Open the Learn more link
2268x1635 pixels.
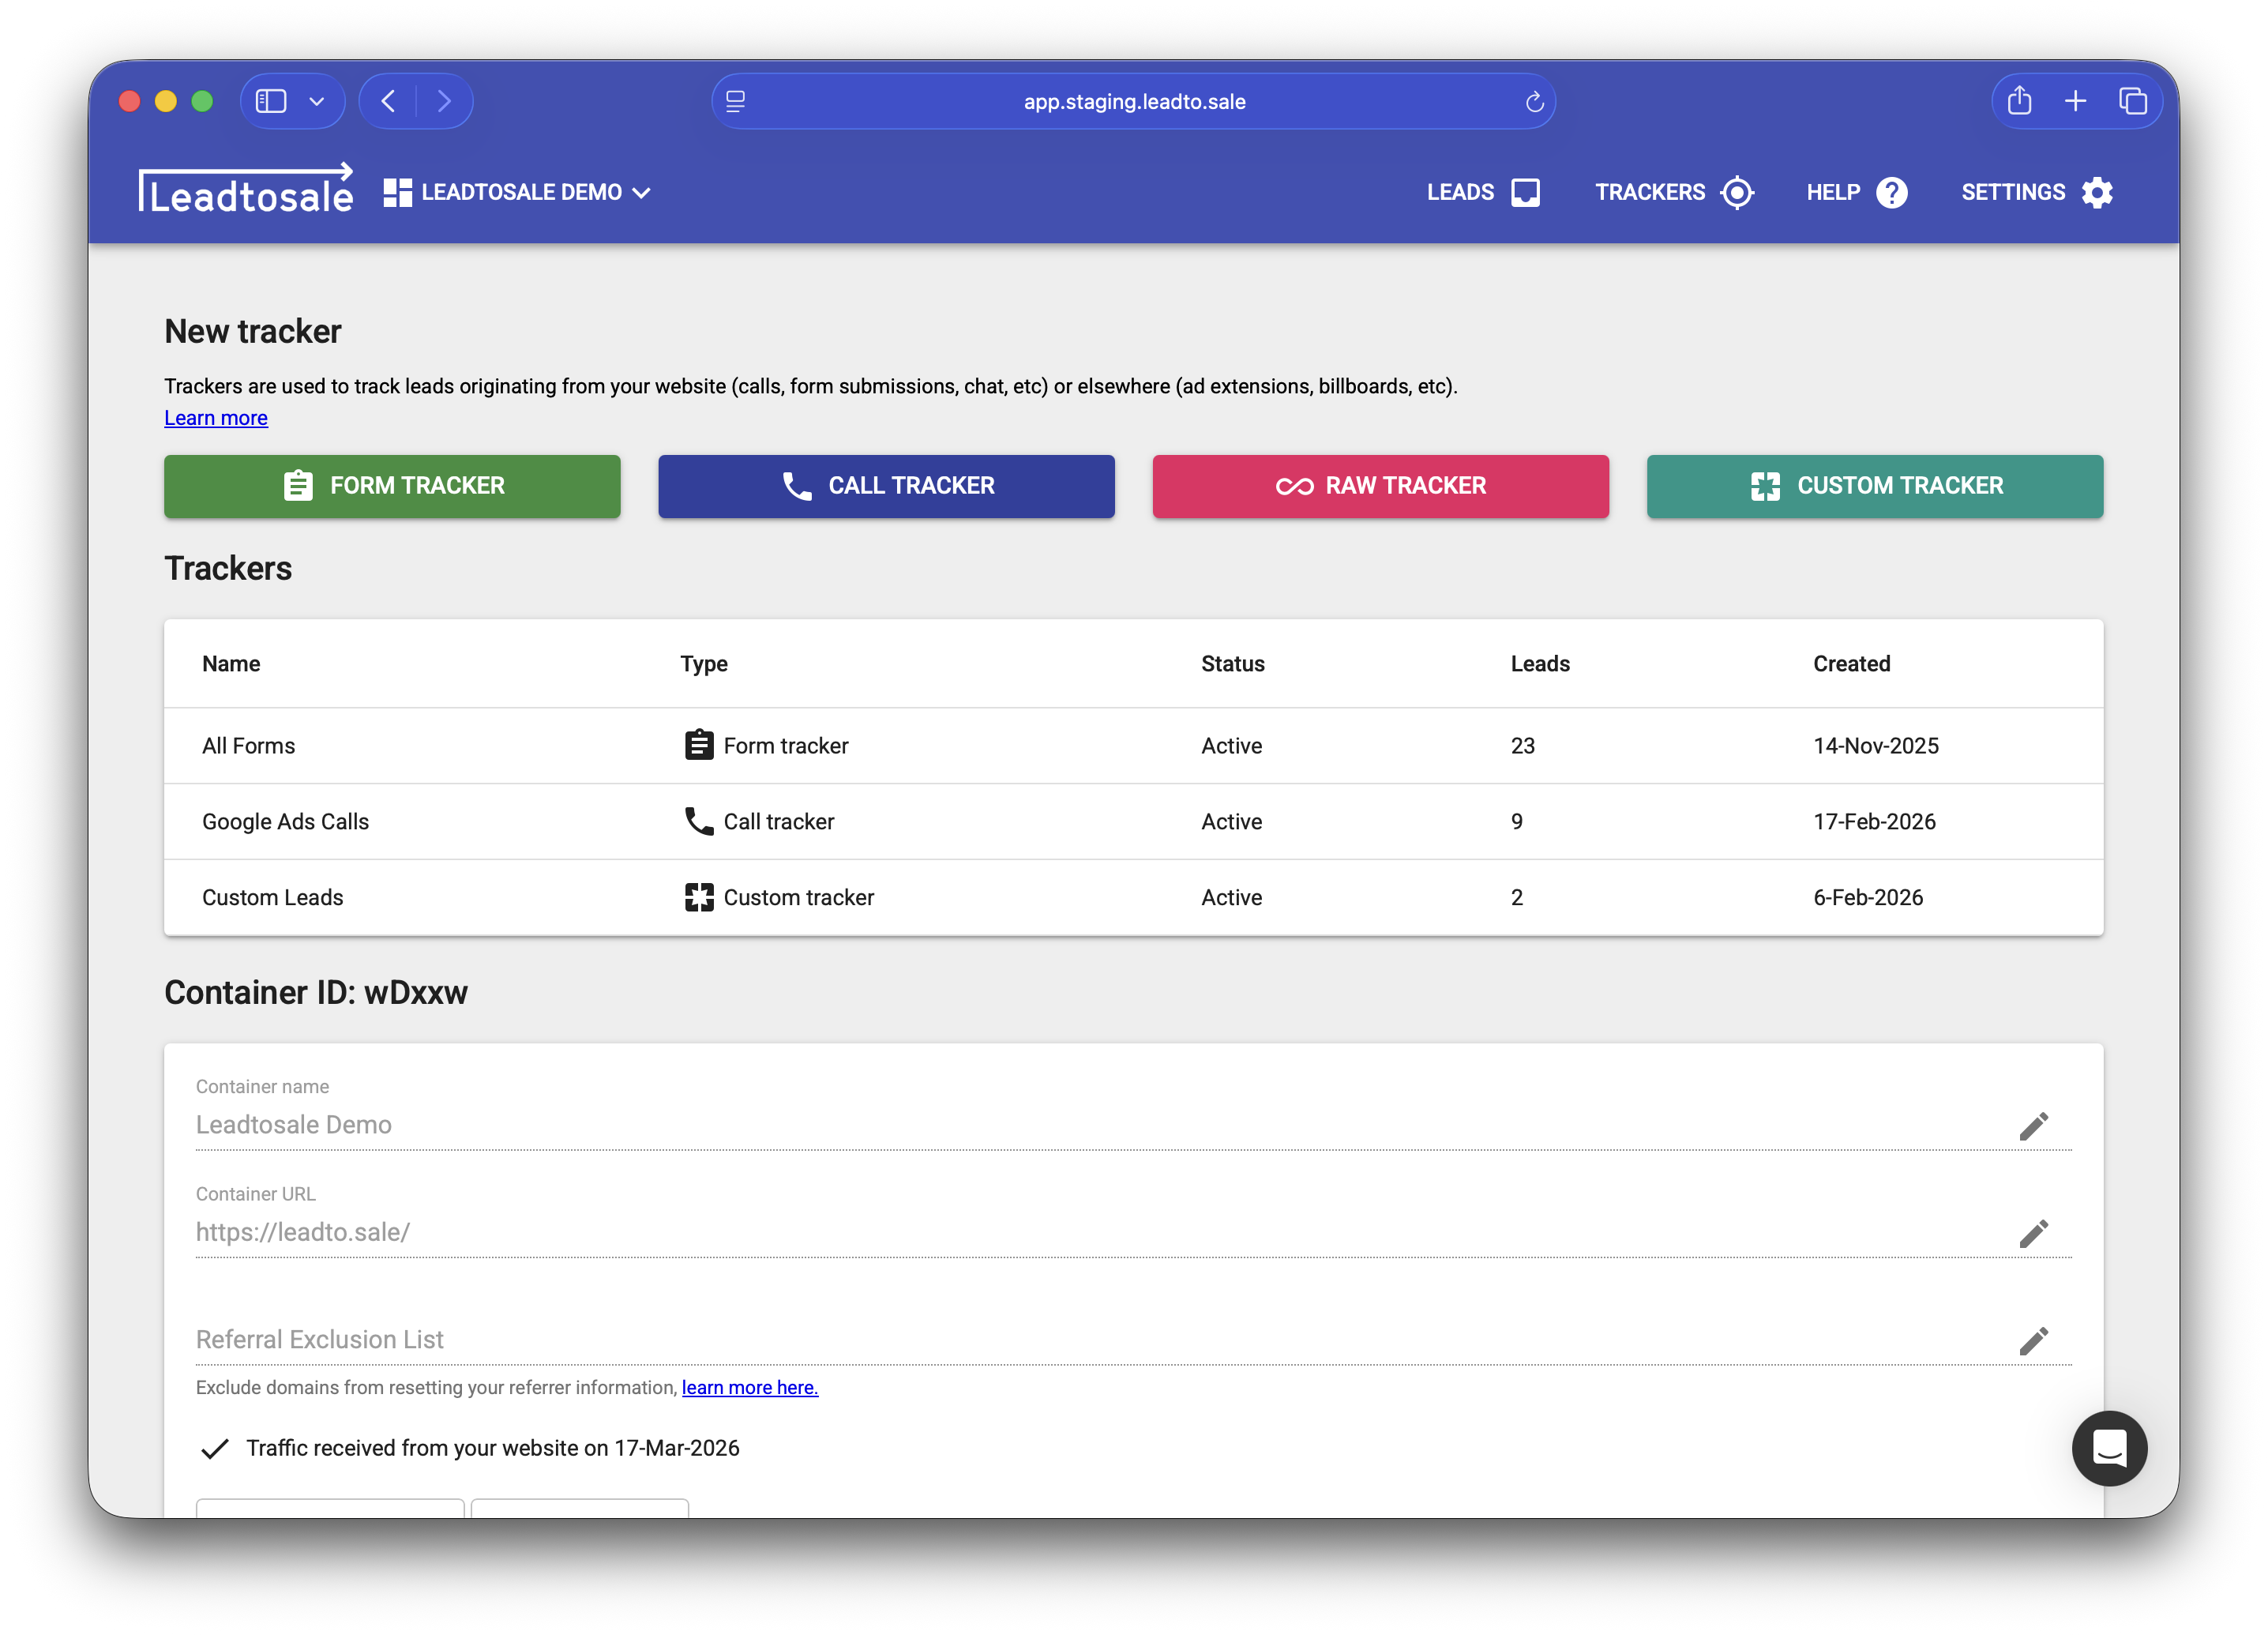(215, 418)
